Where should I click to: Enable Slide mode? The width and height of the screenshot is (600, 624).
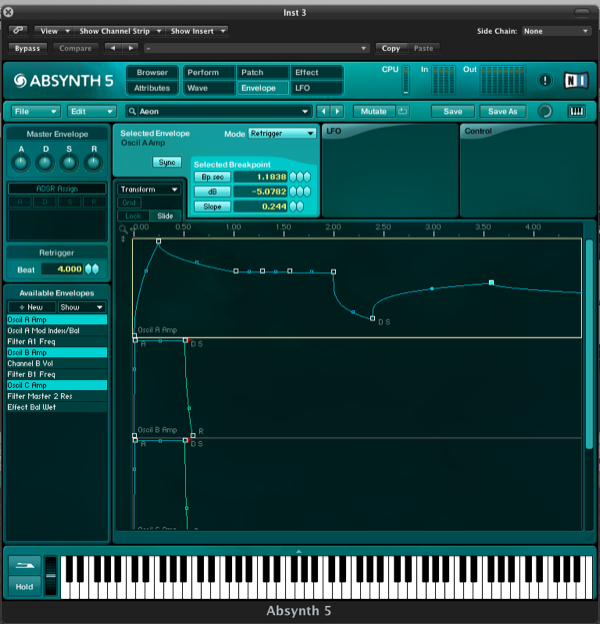pyautogui.click(x=165, y=216)
